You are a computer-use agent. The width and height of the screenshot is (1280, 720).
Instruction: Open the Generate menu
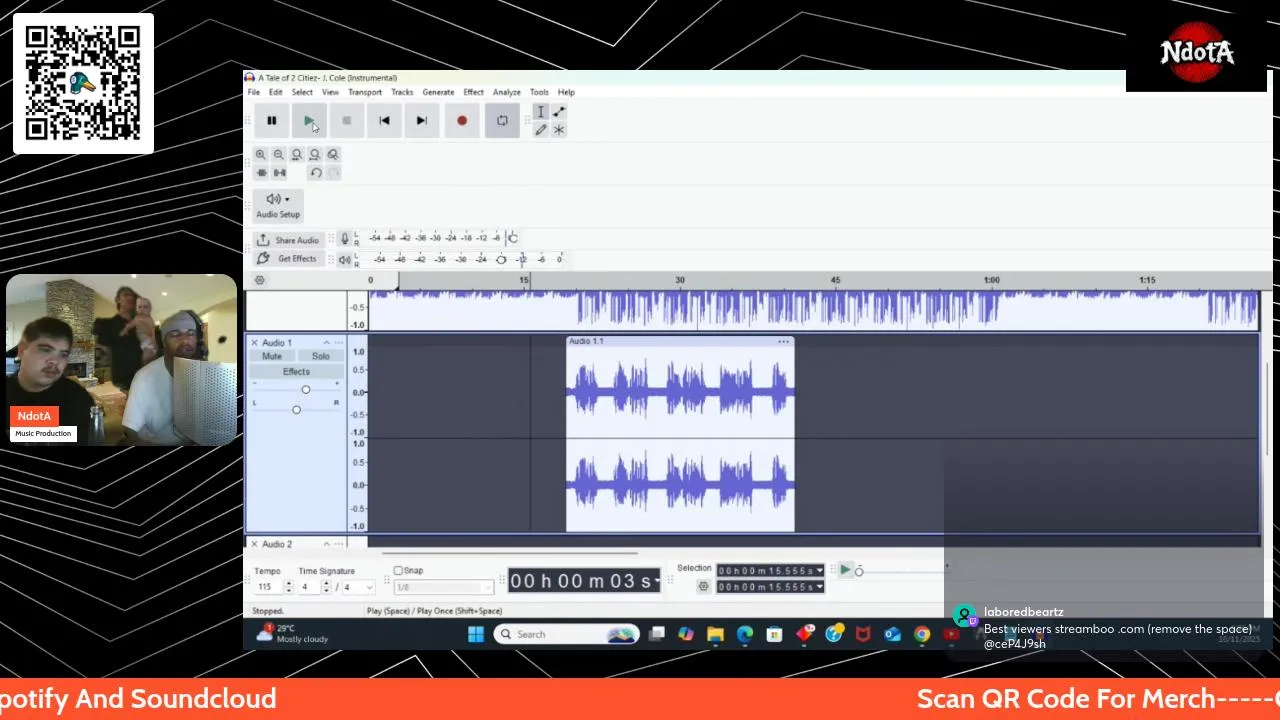pyautogui.click(x=438, y=92)
